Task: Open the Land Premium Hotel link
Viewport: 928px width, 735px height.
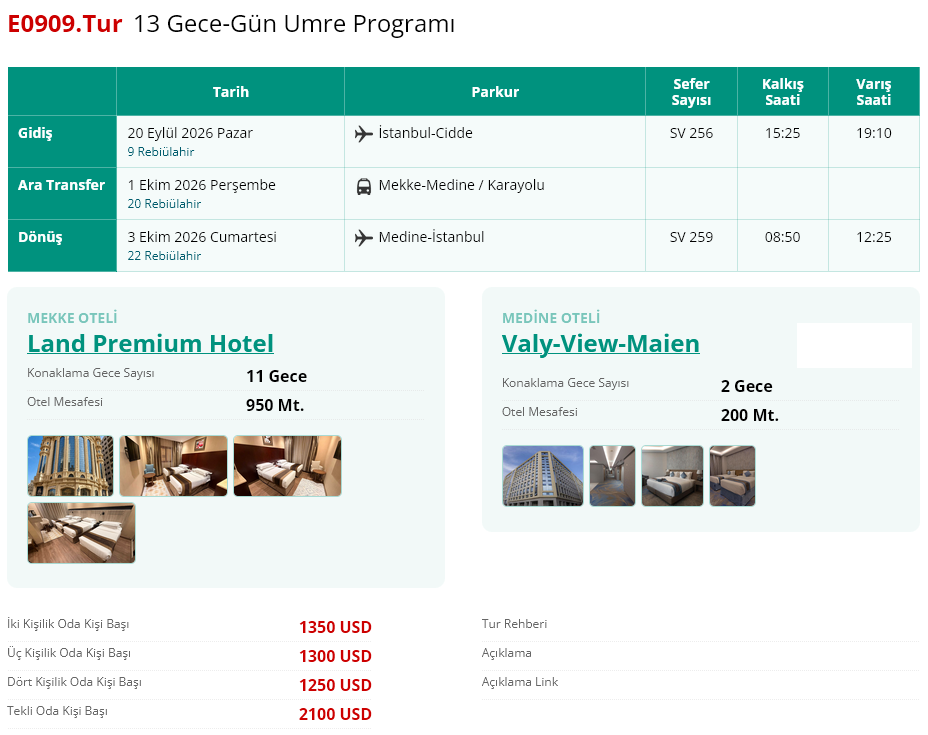Action: coord(150,343)
